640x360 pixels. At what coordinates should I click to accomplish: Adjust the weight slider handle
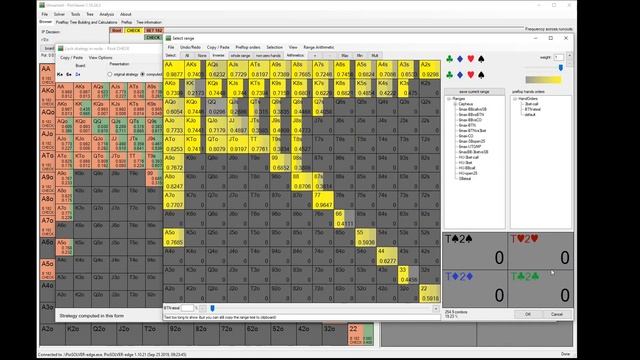click(561, 68)
